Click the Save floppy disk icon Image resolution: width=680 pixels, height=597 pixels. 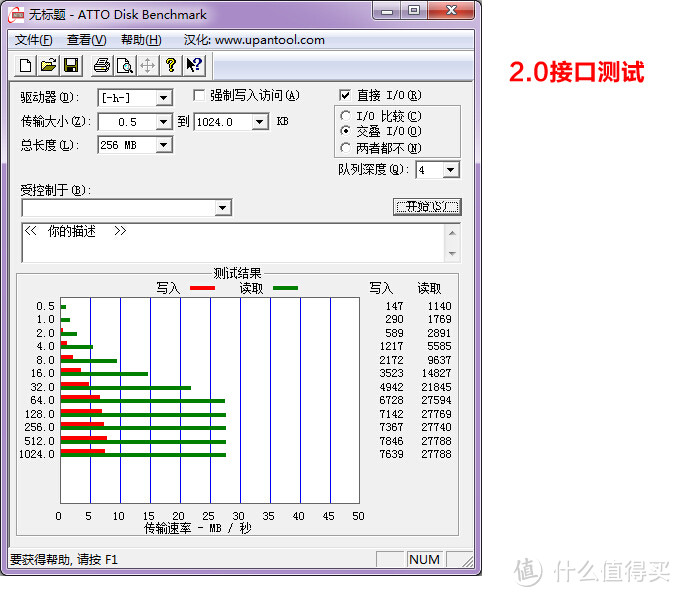pyautogui.click(x=71, y=65)
